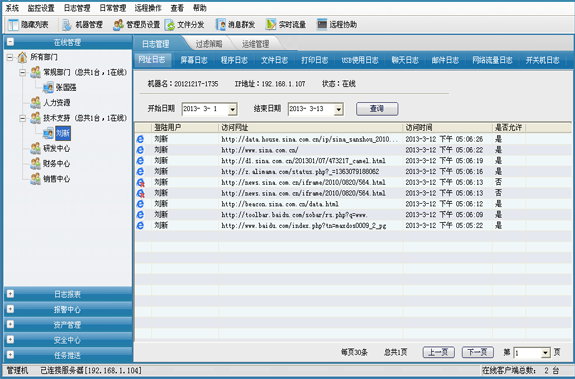Collapse the 在线管理 panel
This screenshot has height=379, width=575.
[x=10, y=42]
